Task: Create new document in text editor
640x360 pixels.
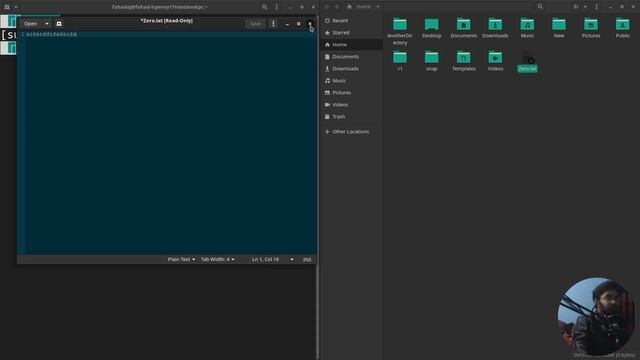Action: (59, 24)
